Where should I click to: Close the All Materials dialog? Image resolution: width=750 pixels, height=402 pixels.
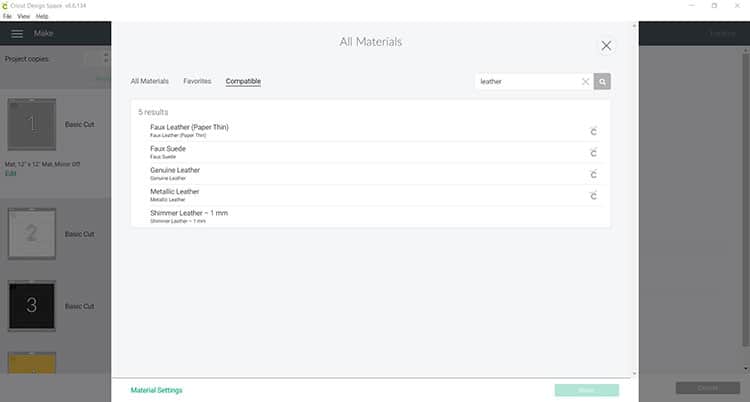(606, 46)
